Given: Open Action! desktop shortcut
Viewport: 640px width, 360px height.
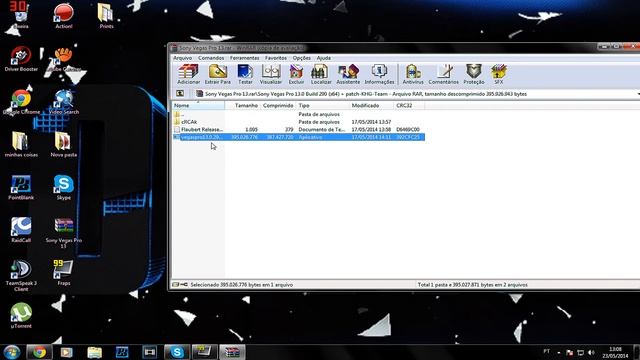Looking at the screenshot, I should (x=64, y=16).
